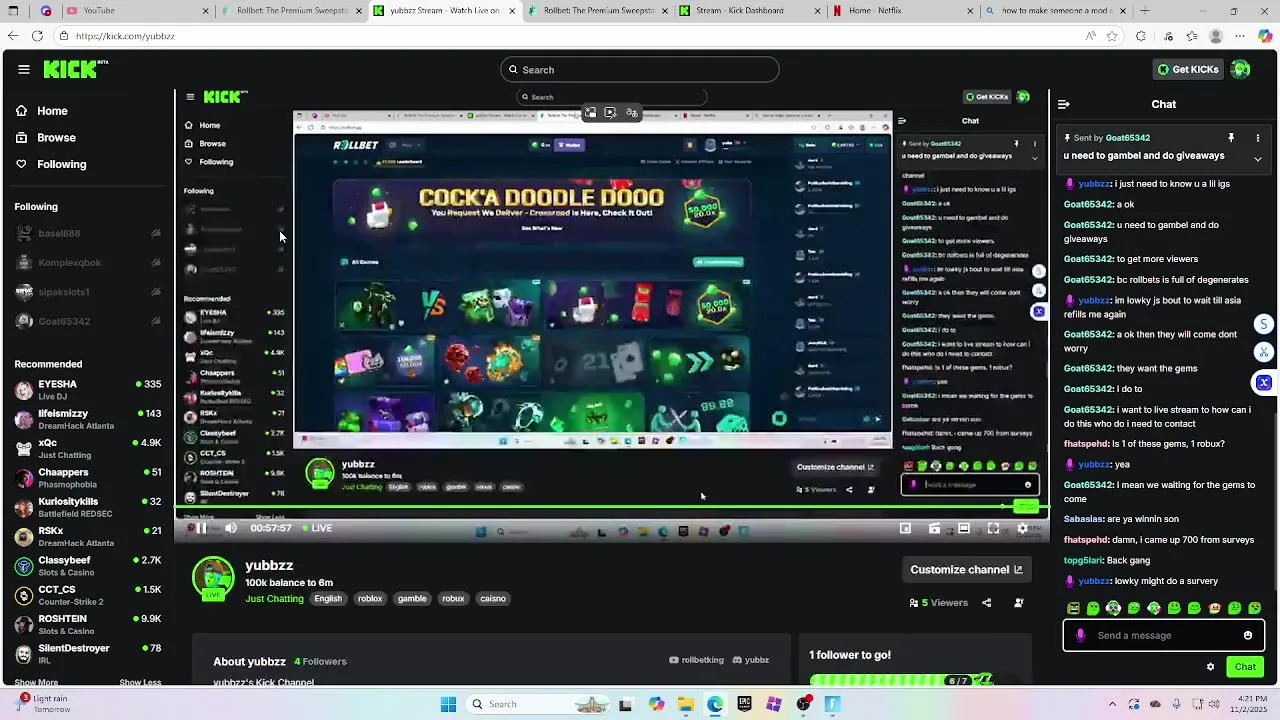The width and height of the screenshot is (1280, 720).
Task: Go back in the browser
Action: coord(12,36)
